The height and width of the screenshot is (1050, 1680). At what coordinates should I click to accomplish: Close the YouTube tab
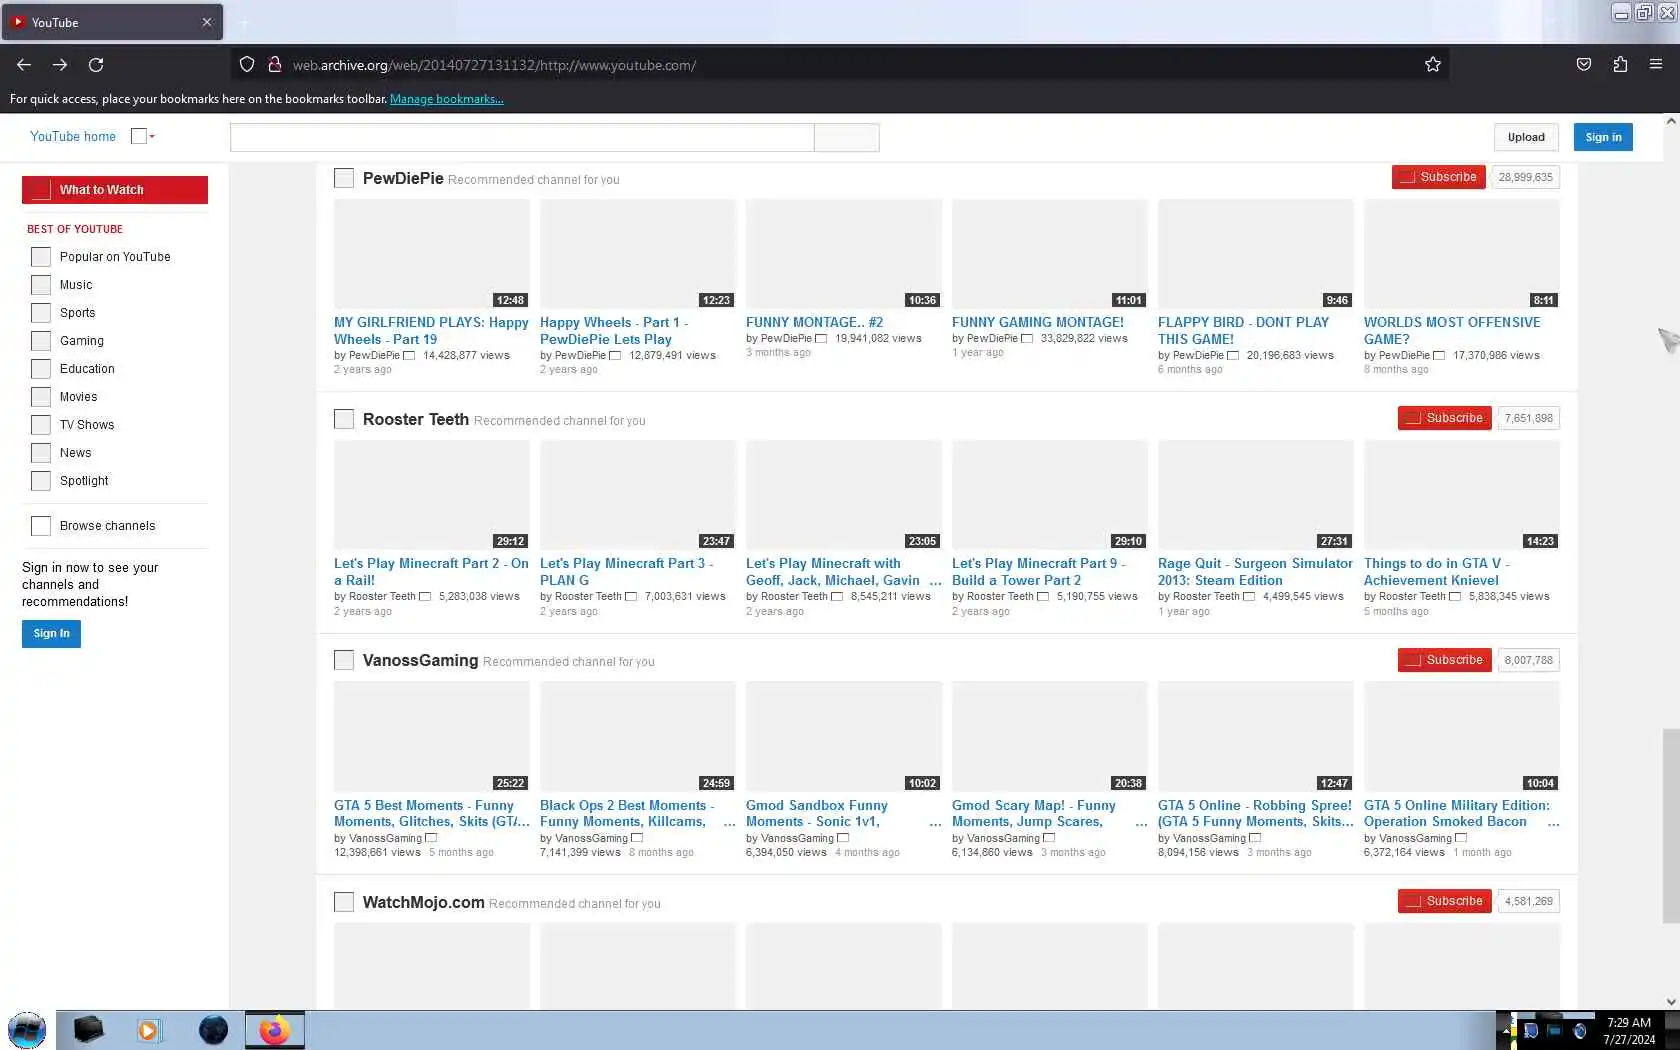click(x=207, y=22)
